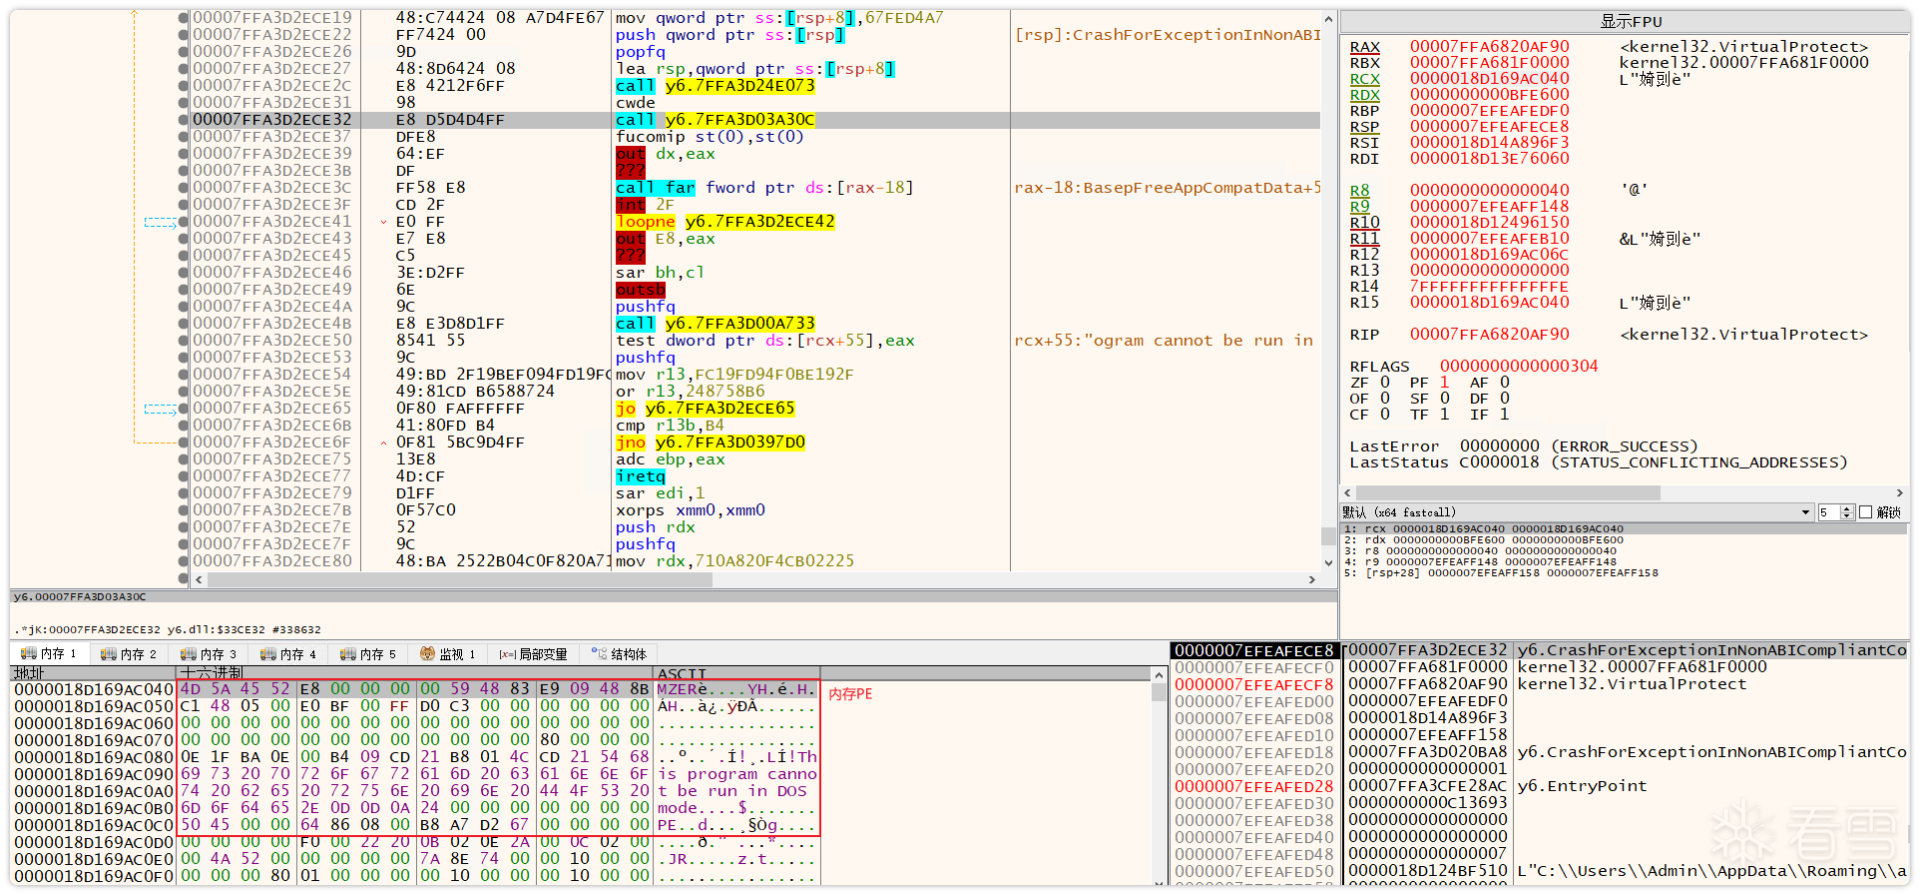Open the 局部变量 locals tab icon
Image resolution: width=1920 pixels, height=895 pixels.
pyautogui.click(x=507, y=654)
